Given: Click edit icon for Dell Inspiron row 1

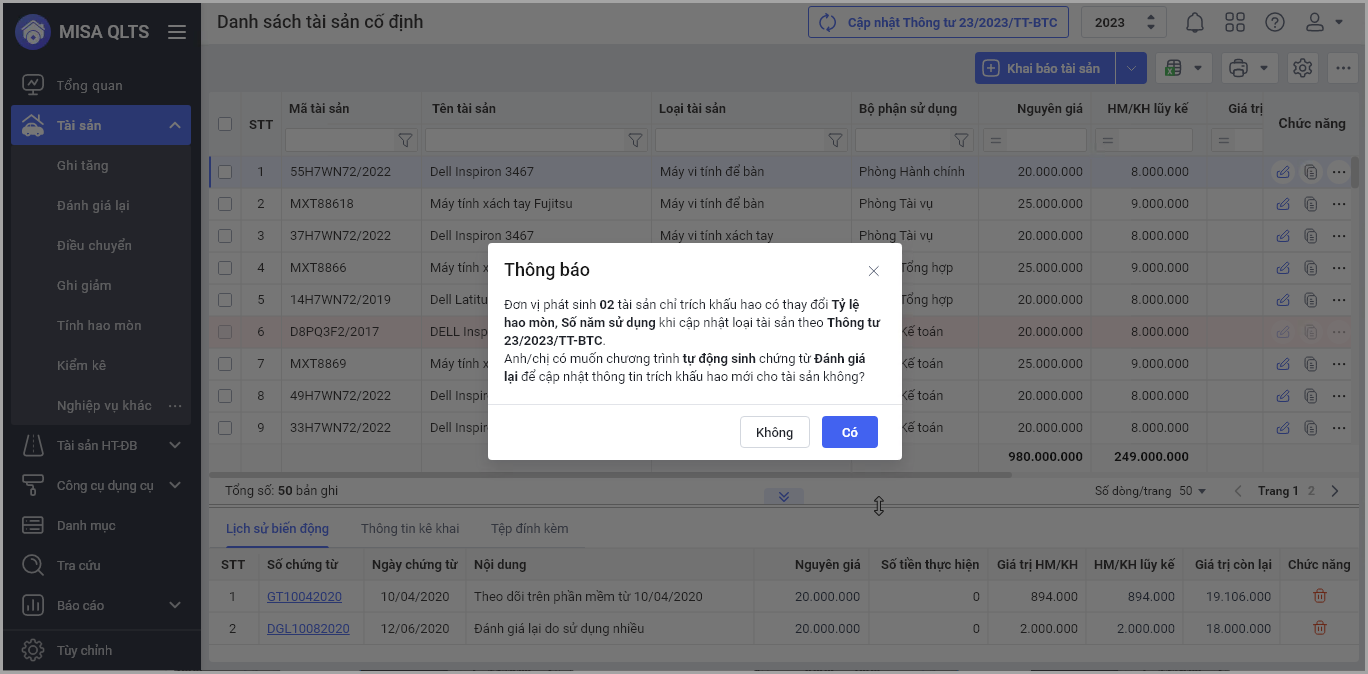Looking at the screenshot, I should 1283,172.
